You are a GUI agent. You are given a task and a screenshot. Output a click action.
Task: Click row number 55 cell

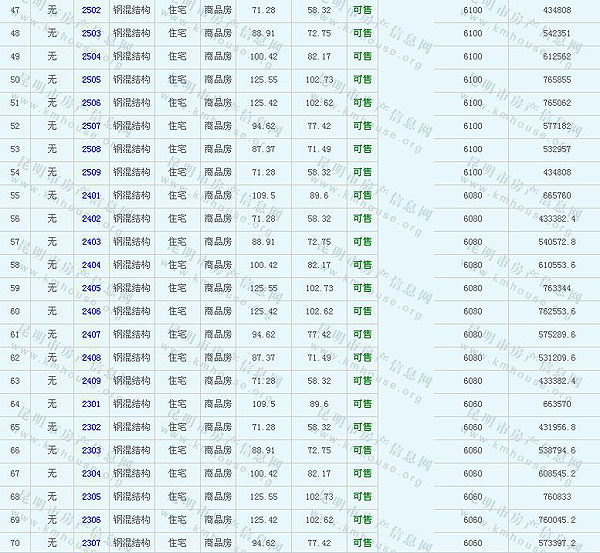pos(15,195)
